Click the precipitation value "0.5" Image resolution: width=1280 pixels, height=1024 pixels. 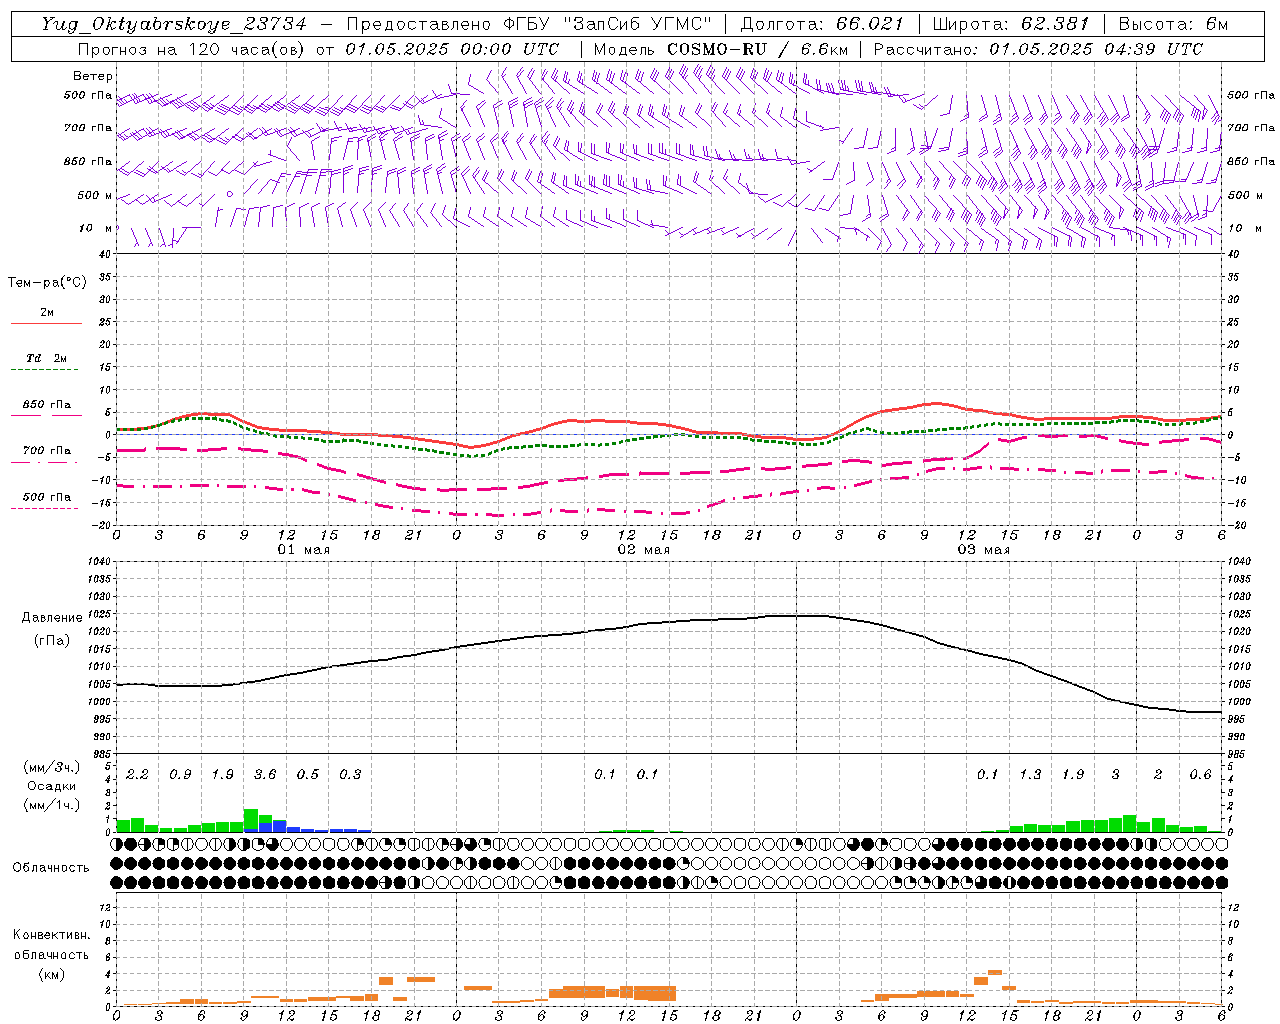(x=308, y=775)
